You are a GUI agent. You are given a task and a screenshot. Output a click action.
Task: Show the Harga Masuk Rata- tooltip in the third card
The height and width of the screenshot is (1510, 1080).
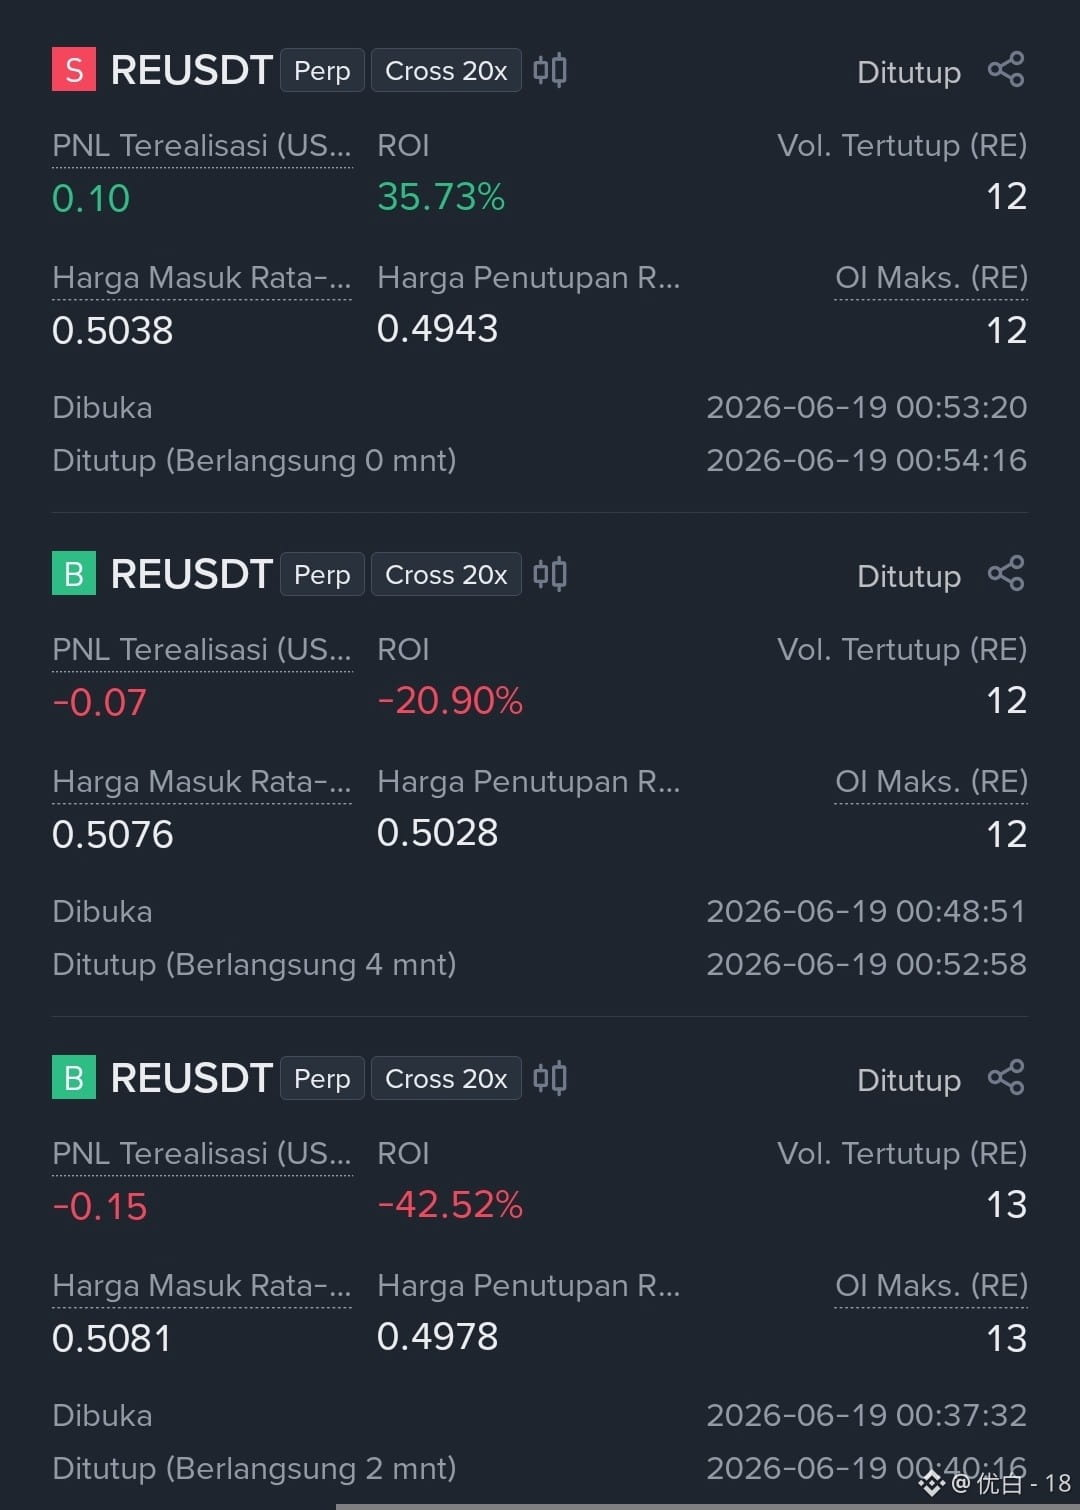[x=202, y=1286]
